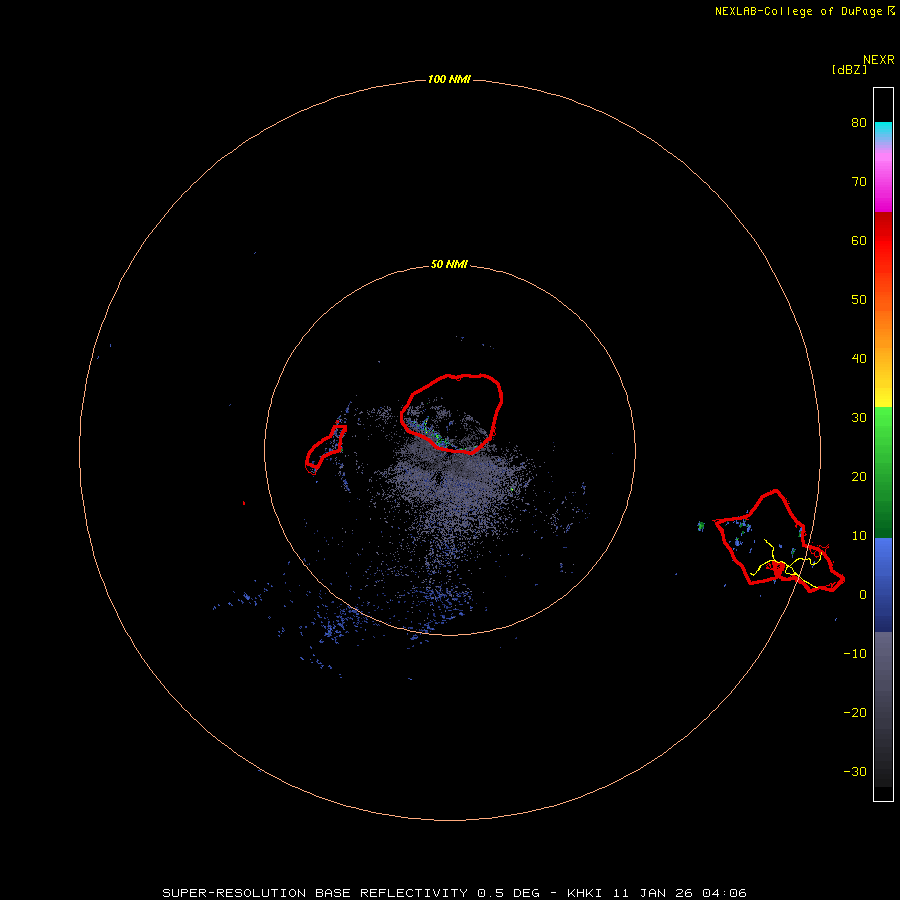Click the NEXR label above the color bar
This screenshot has height=900, width=900.
pyautogui.click(x=878, y=60)
